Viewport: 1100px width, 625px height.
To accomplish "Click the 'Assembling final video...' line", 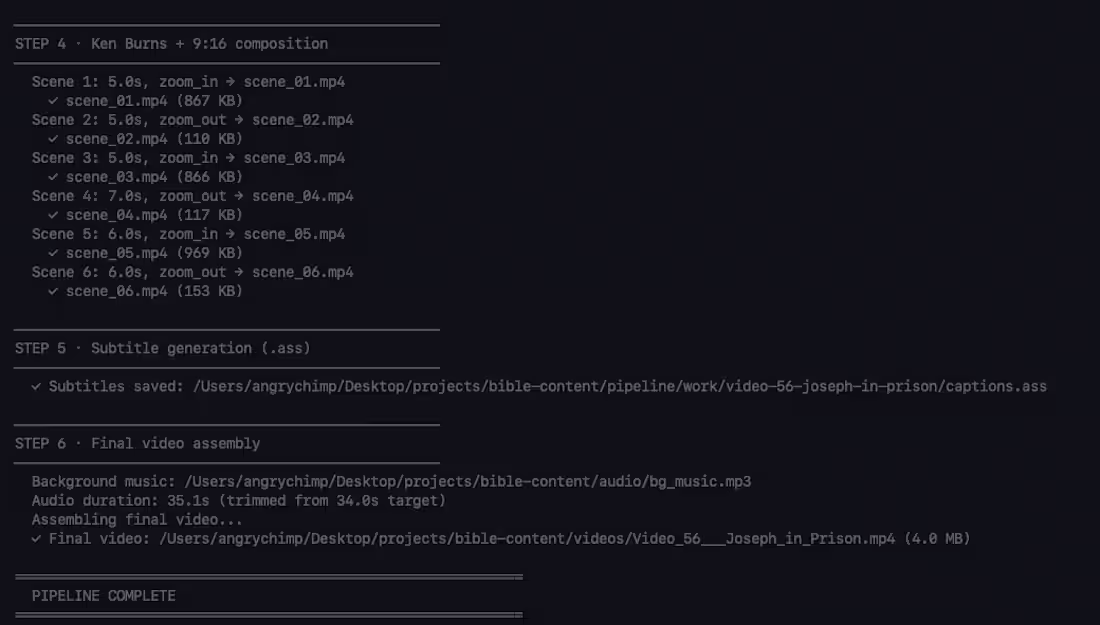I will [x=137, y=520].
